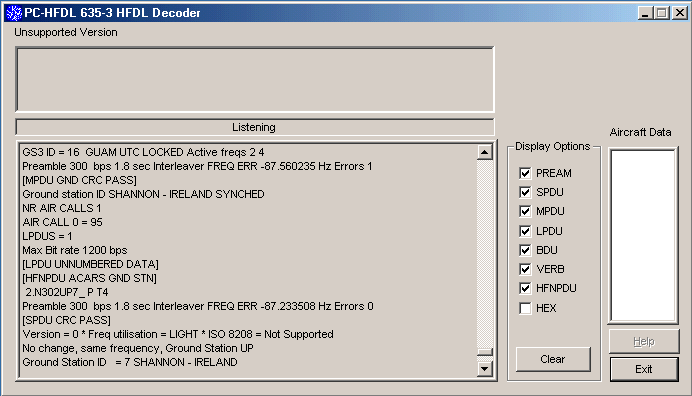Click Preamble line with FREQ ERR -87.233508

[x=198, y=306]
